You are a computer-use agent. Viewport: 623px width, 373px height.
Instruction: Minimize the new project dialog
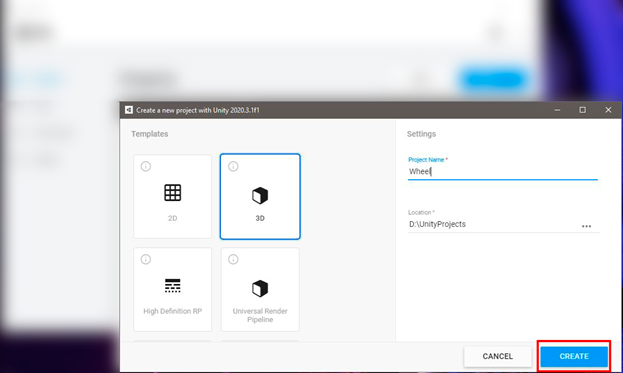tap(557, 110)
